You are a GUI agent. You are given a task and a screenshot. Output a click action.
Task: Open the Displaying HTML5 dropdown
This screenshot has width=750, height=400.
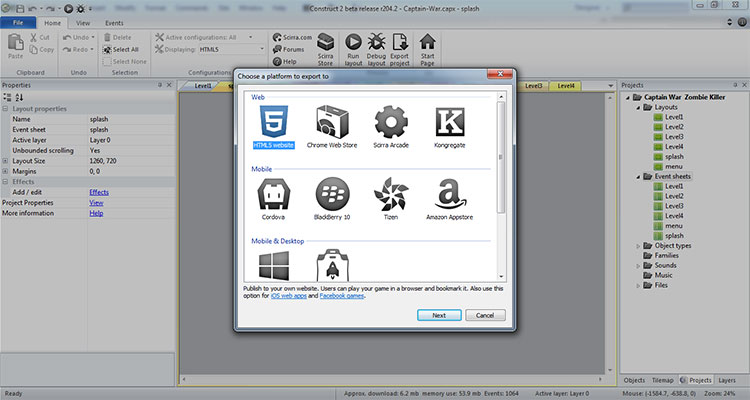point(231,48)
